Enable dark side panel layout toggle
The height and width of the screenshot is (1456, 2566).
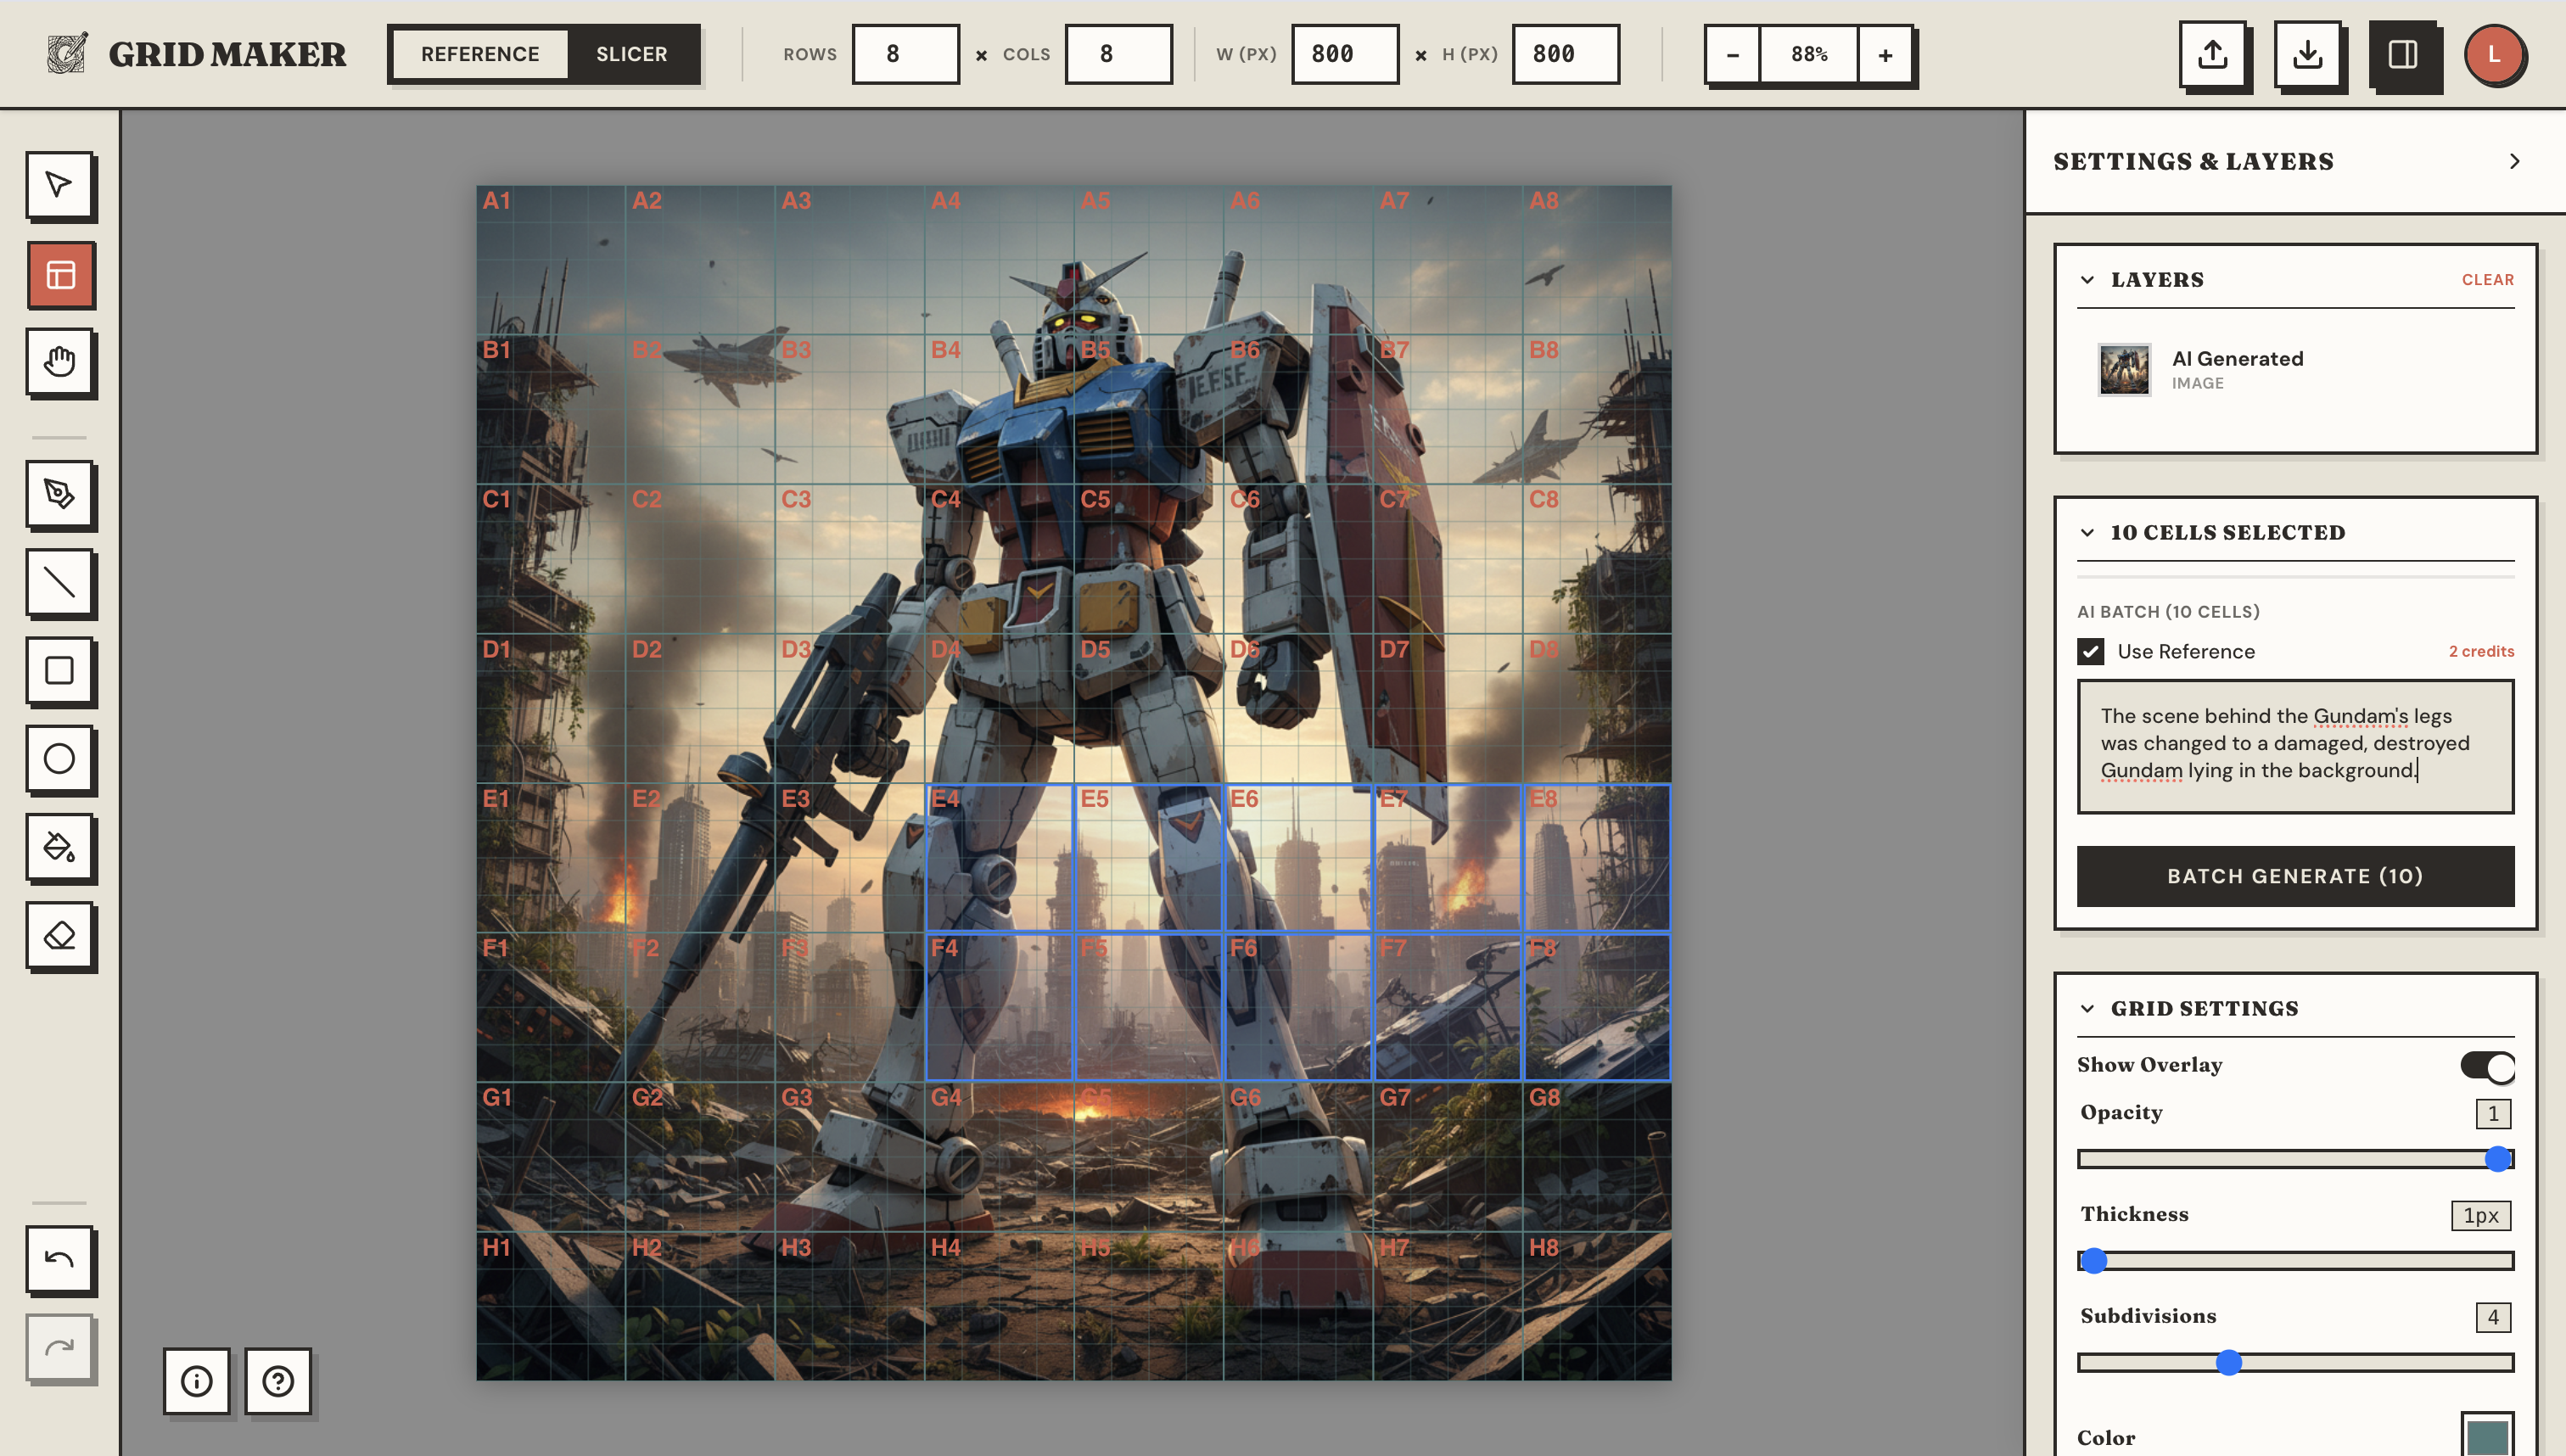coord(2406,57)
